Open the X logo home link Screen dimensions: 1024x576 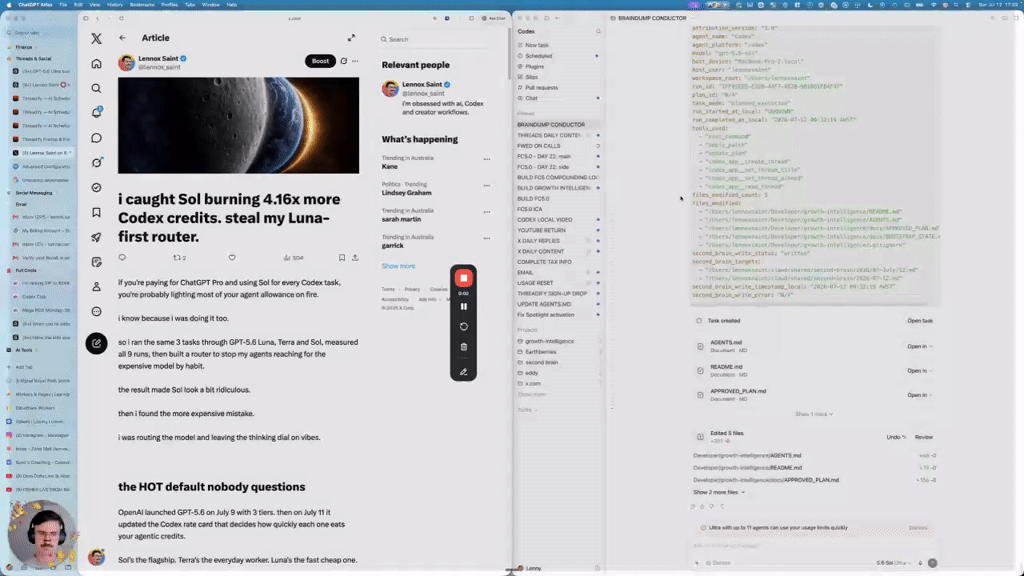click(96, 39)
